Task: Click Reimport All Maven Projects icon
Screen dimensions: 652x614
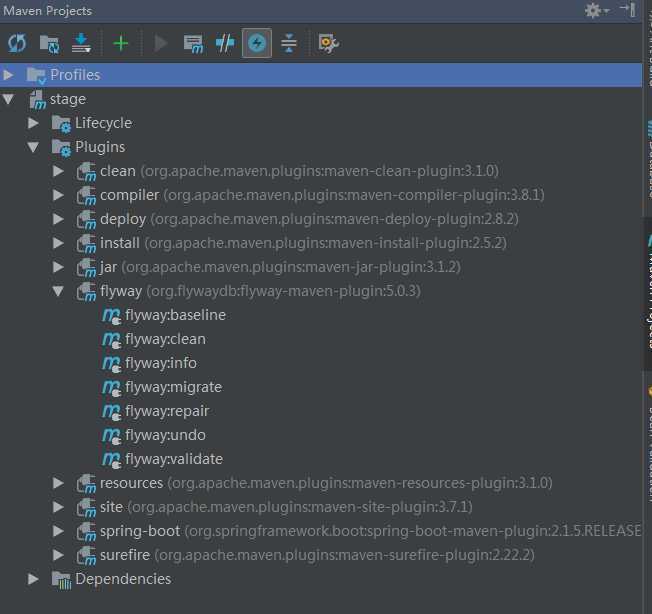Action: [17, 43]
